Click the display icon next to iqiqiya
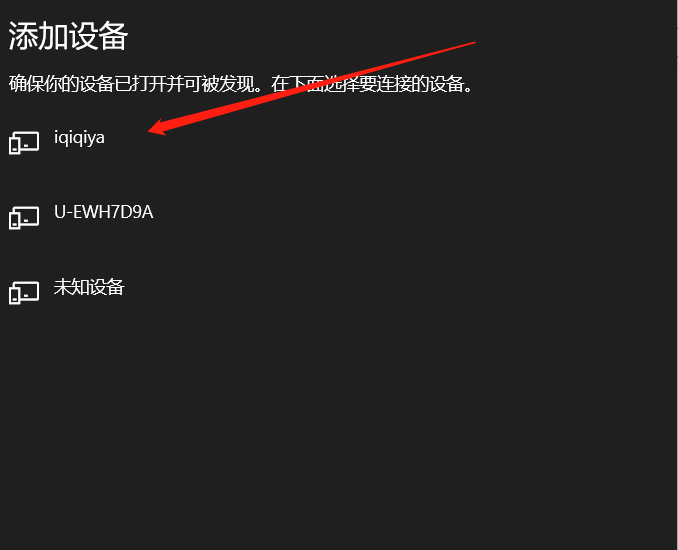The height and width of the screenshot is (550, 678). tap(24, 143)
